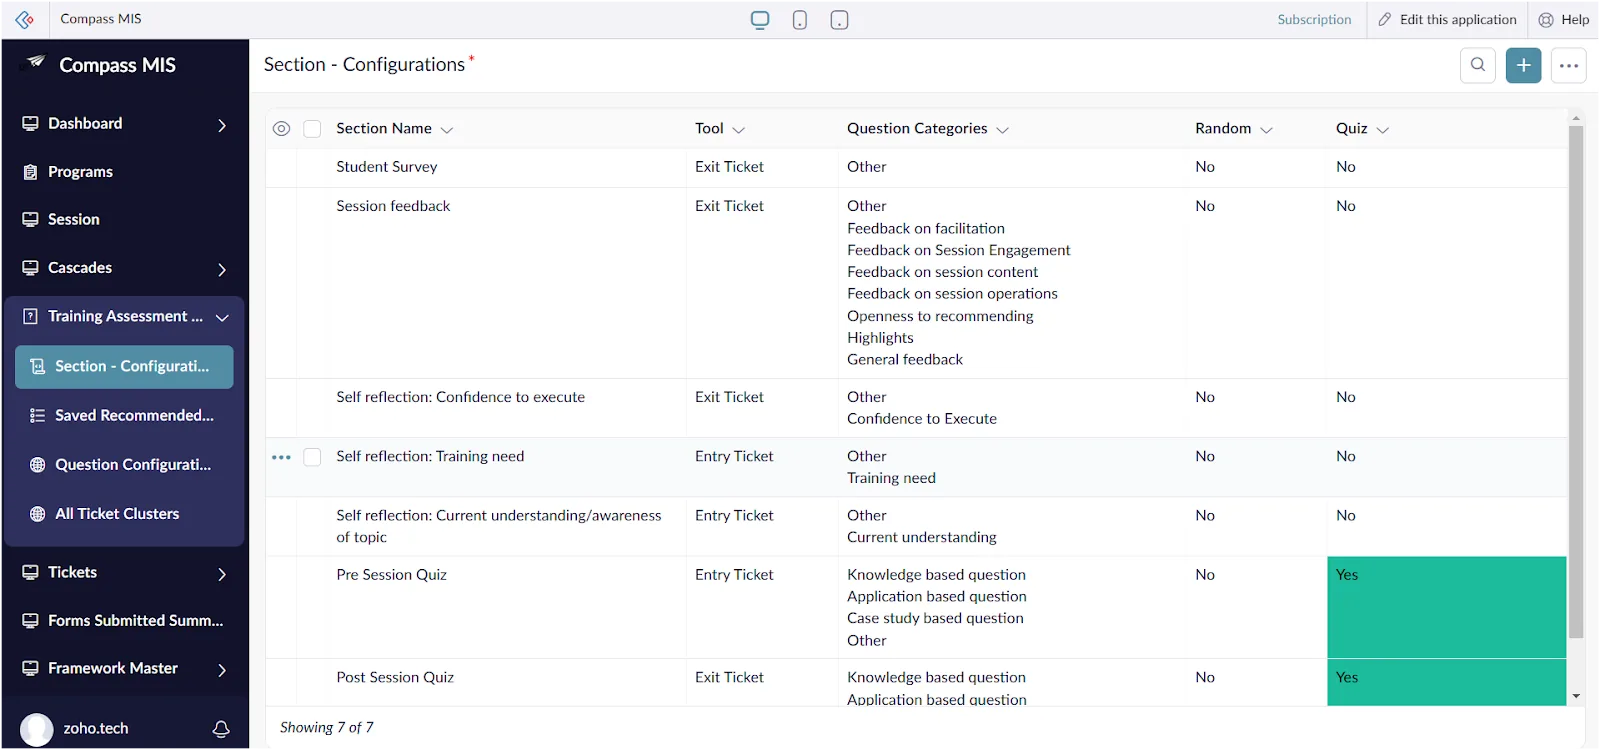Open zoho.tech user avatar
Screen dimensions: 1600x750
37,729
